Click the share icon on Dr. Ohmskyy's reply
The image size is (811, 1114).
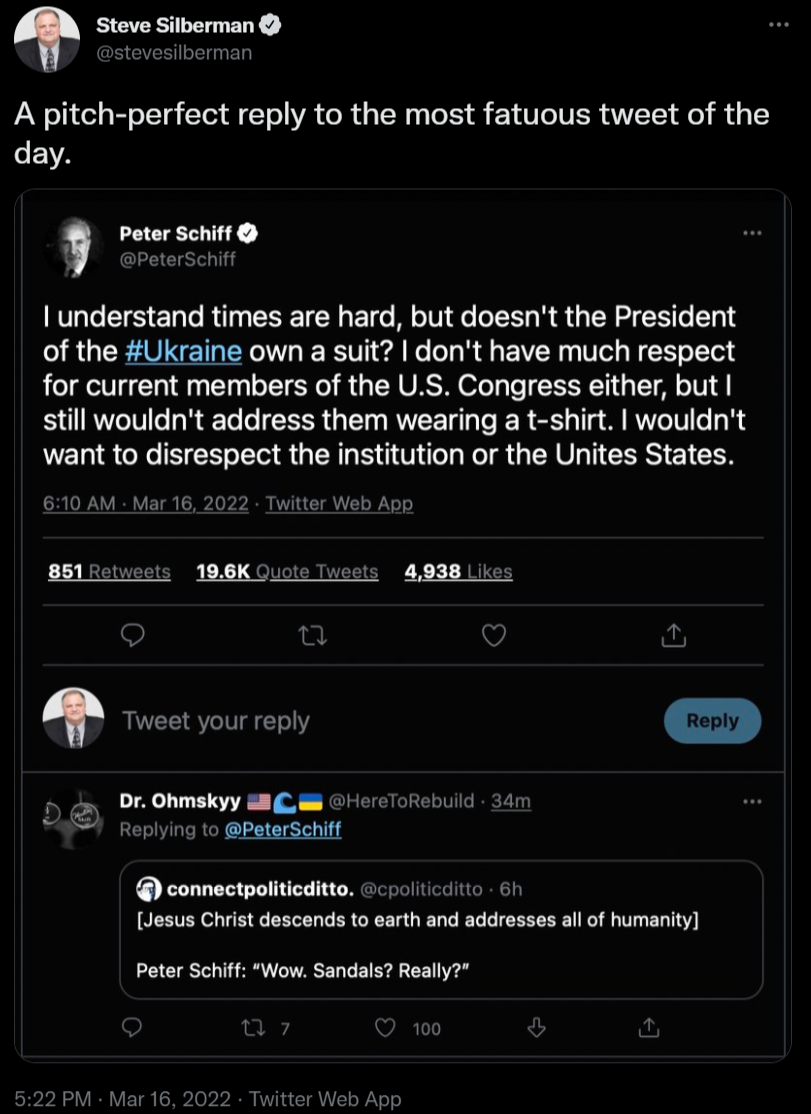point(647,1027)
